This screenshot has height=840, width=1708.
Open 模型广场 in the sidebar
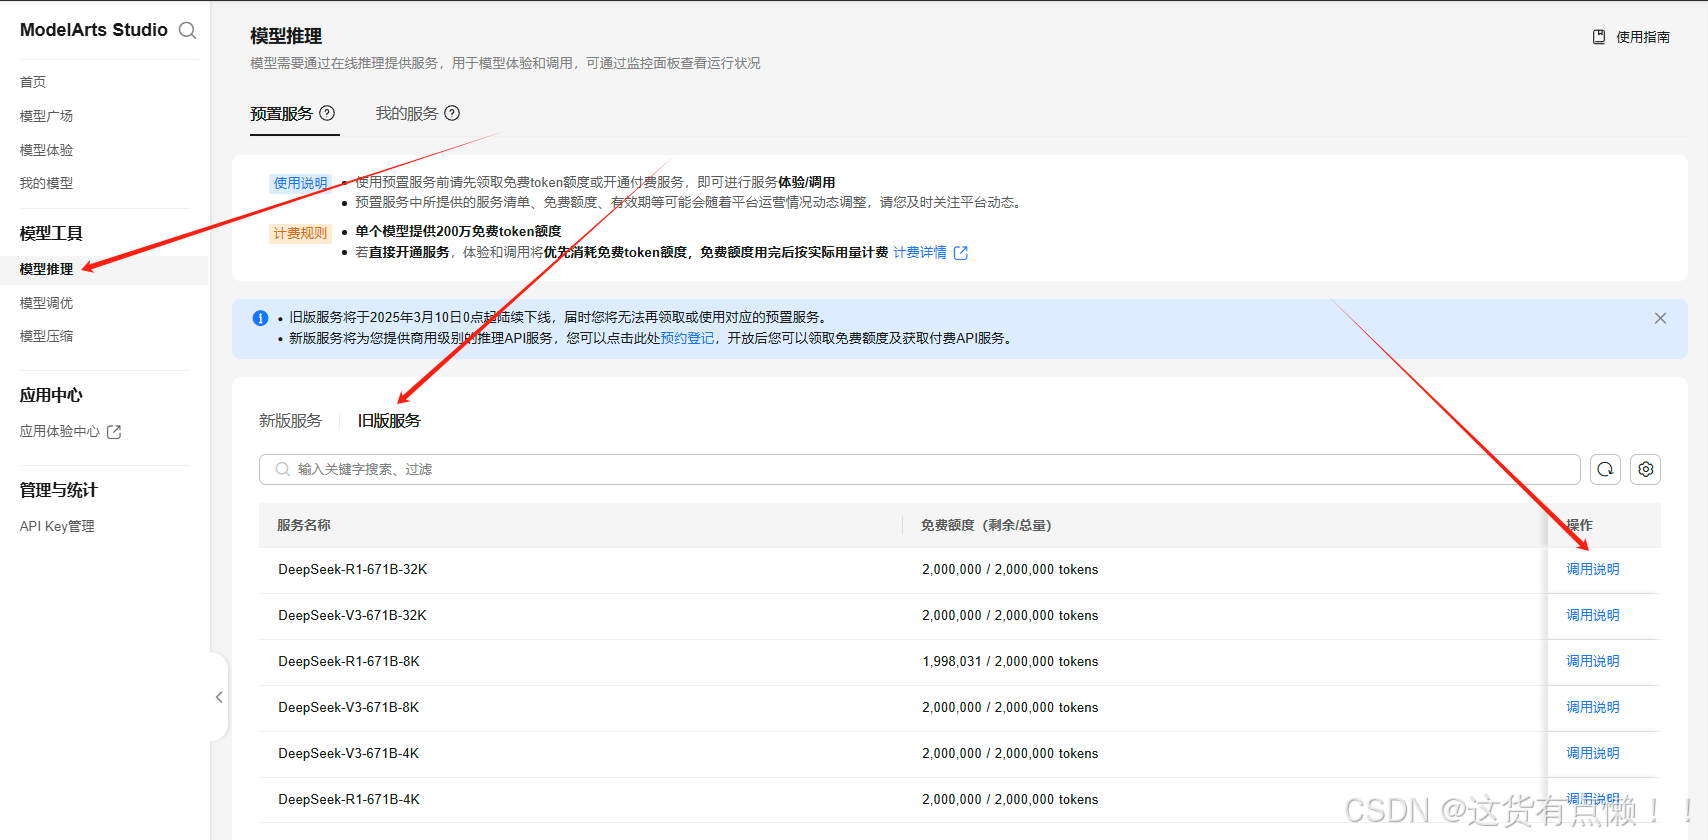click(47, 116)
